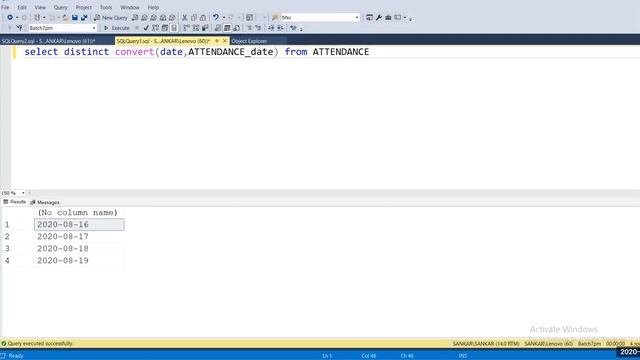Click the Find text input field

pyautogui.click(x=317, y=18)
